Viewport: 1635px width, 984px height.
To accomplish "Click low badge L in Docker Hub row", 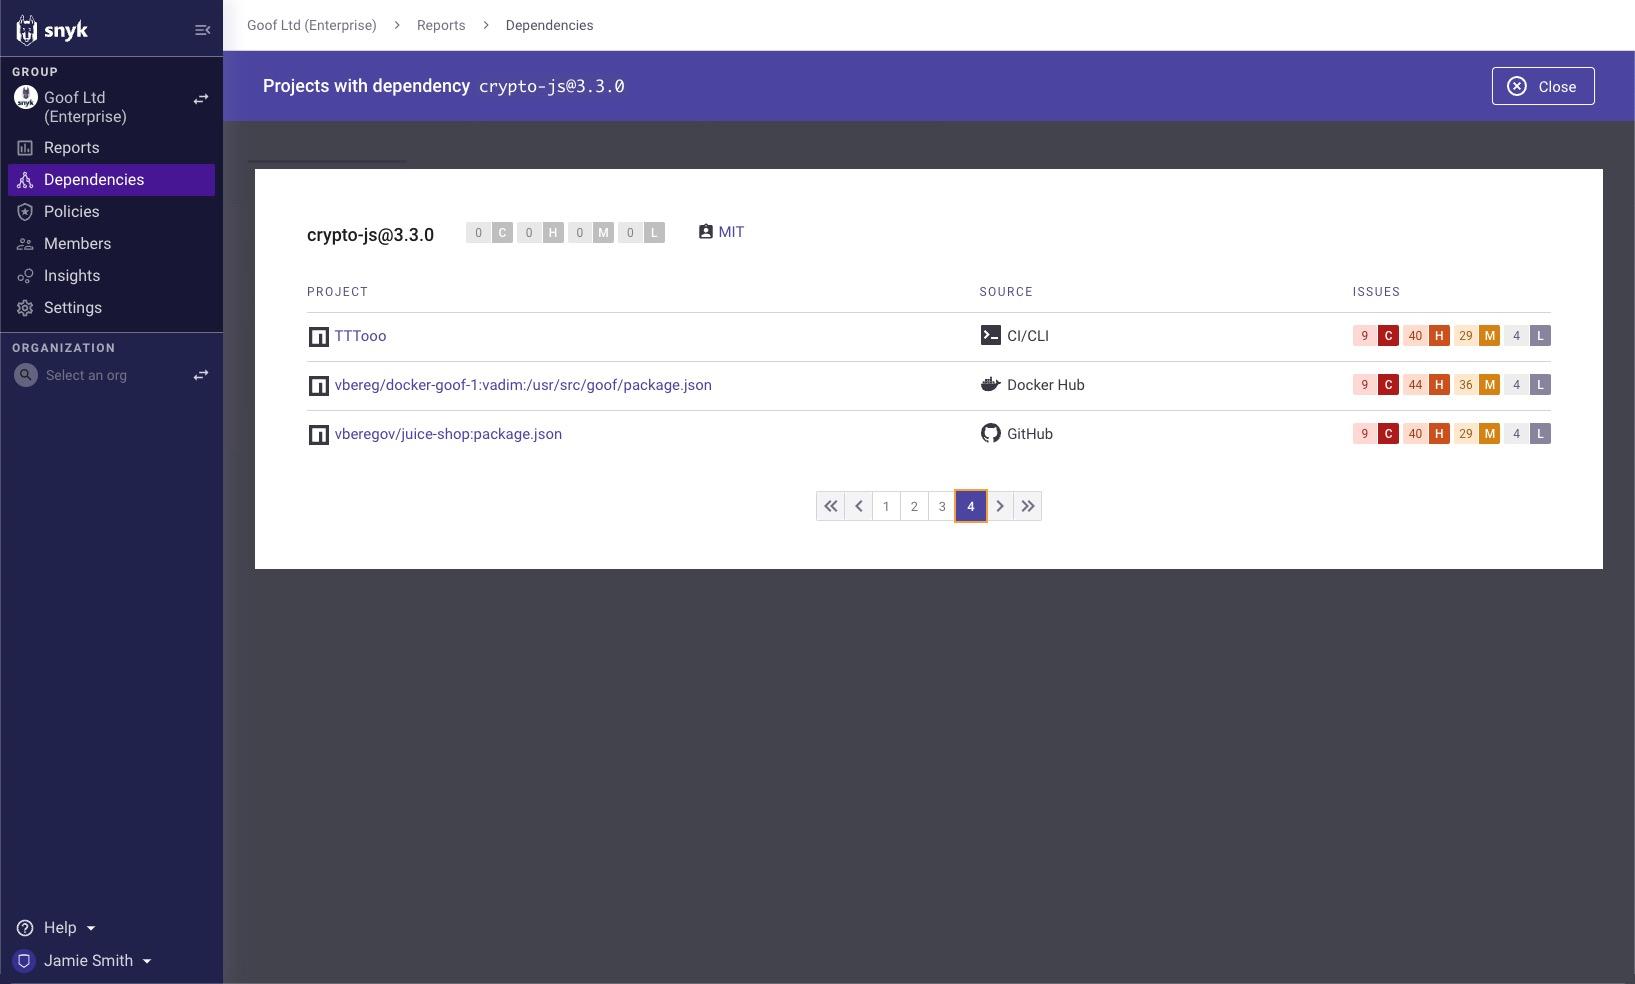I will coord(1541,385).
